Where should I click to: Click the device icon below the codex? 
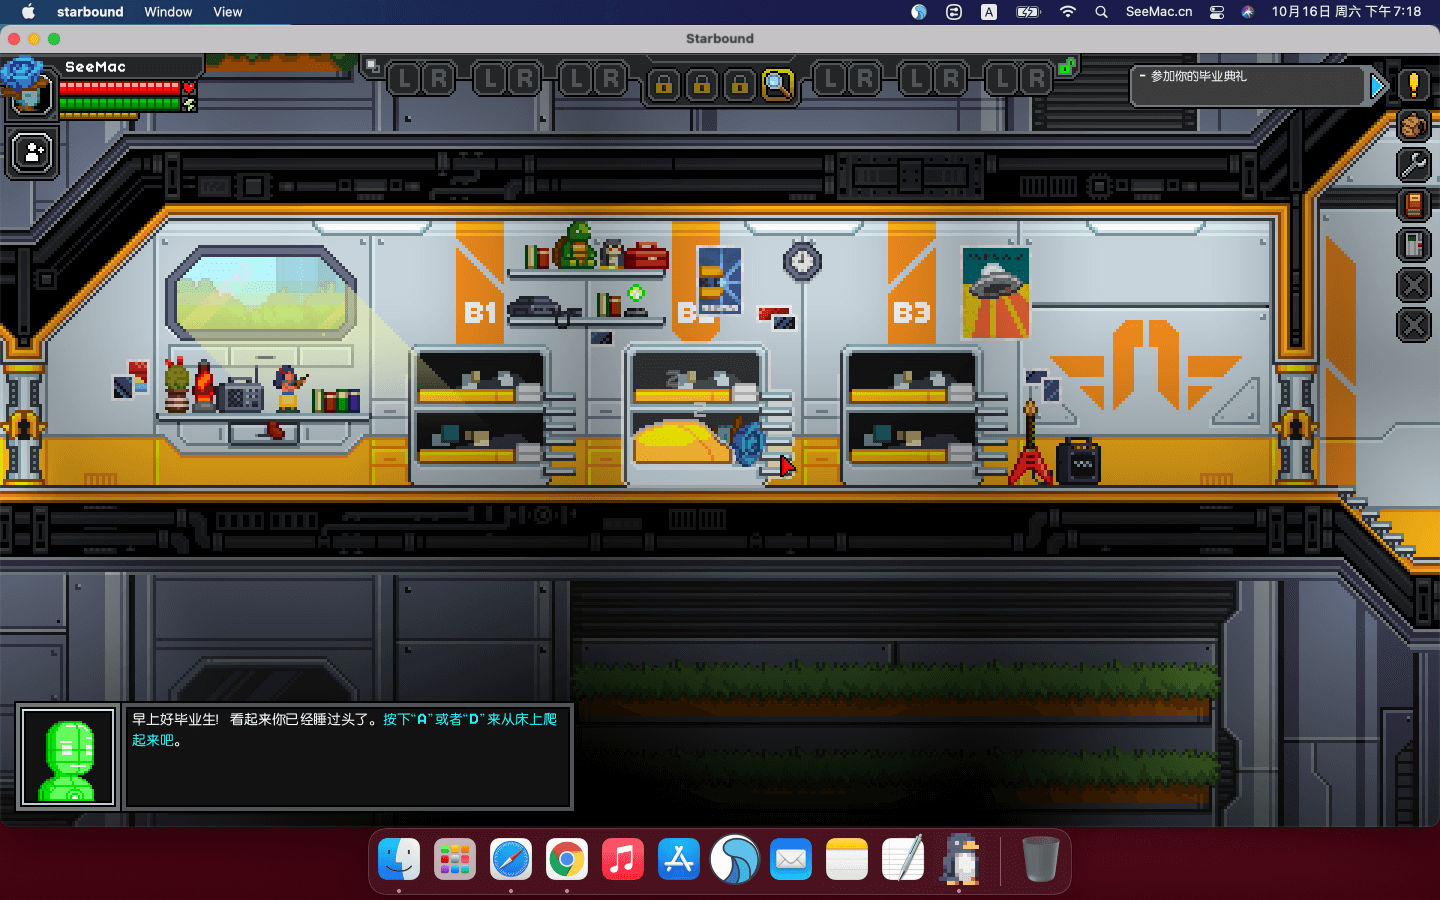[1413, 245]
